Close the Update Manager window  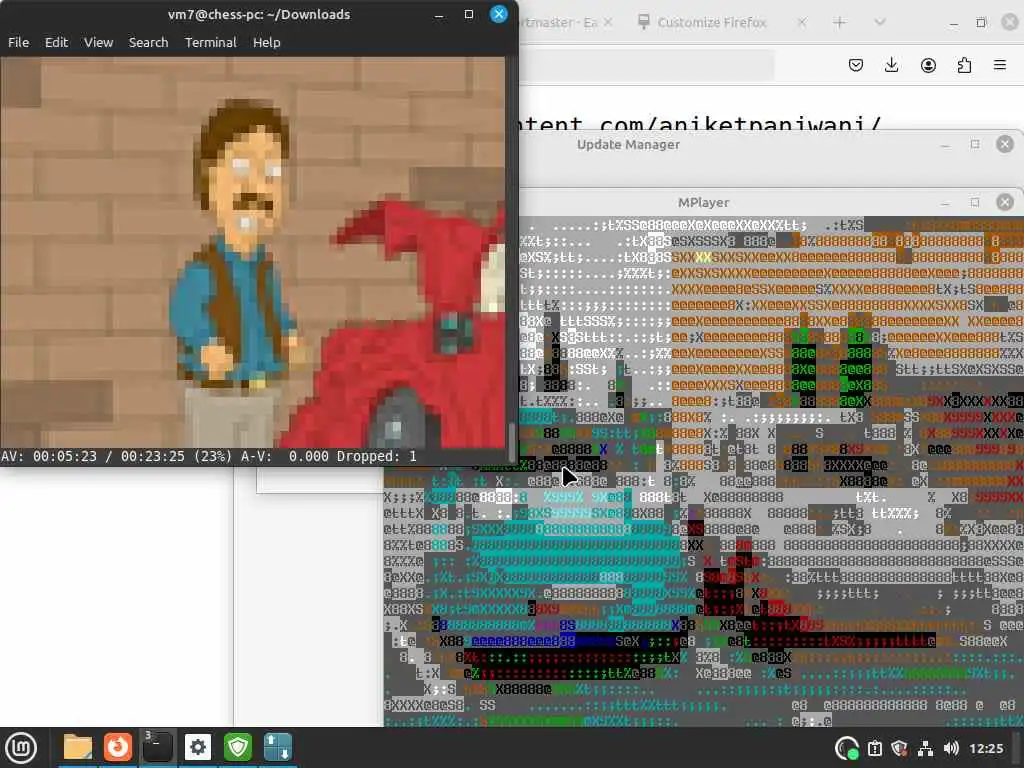pyautogui.click(x=1005, y=144)
